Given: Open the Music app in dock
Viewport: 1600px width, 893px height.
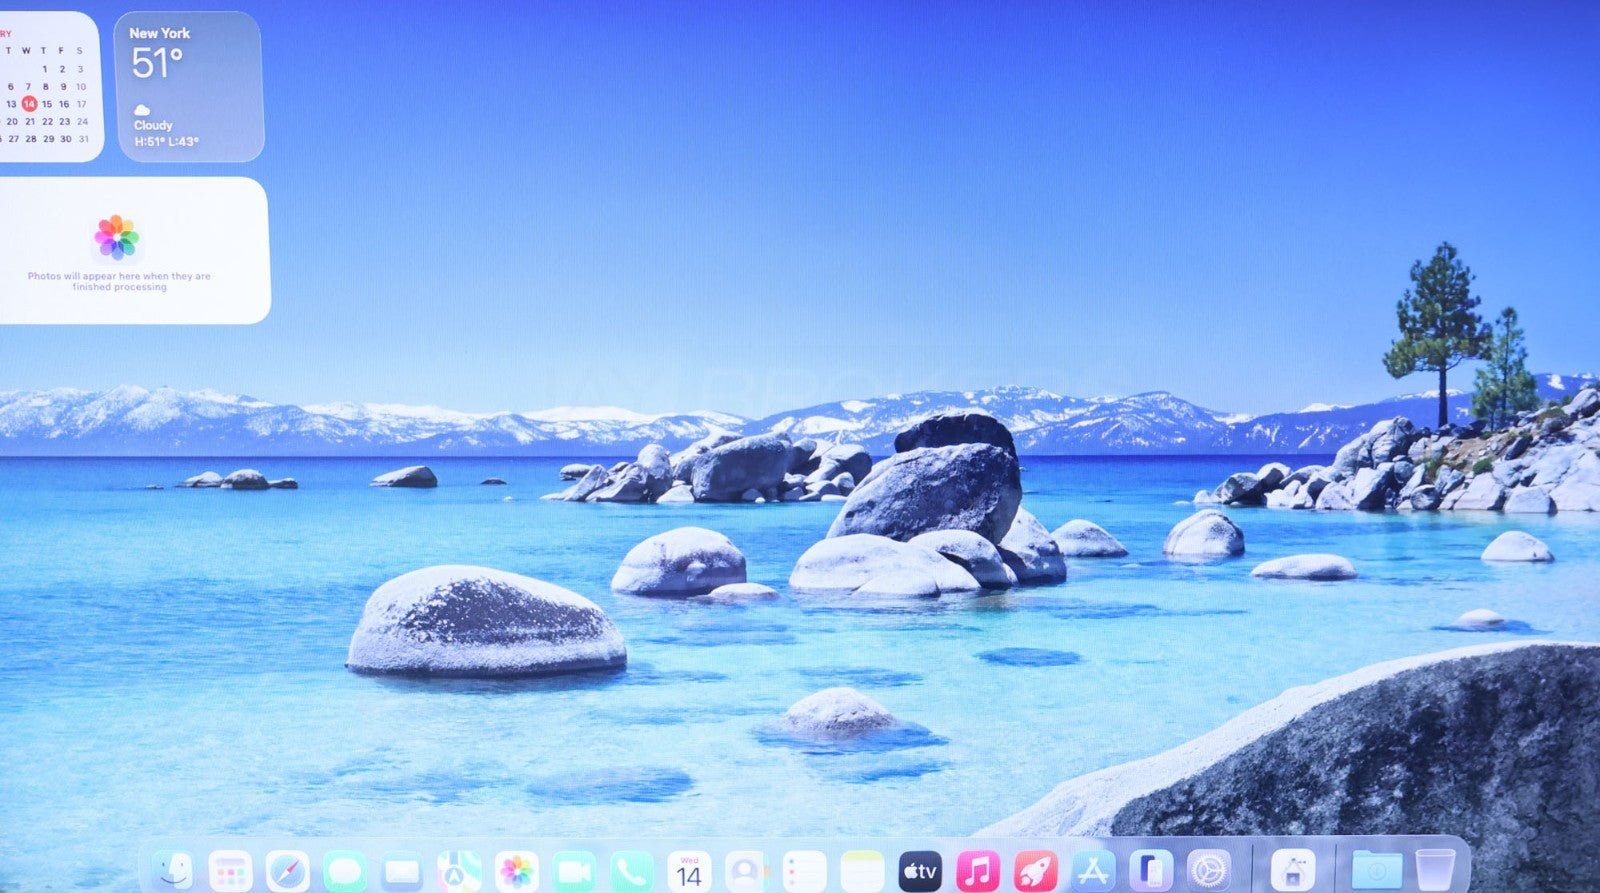Looking at the screenshot, I should [x=977, y=871].
